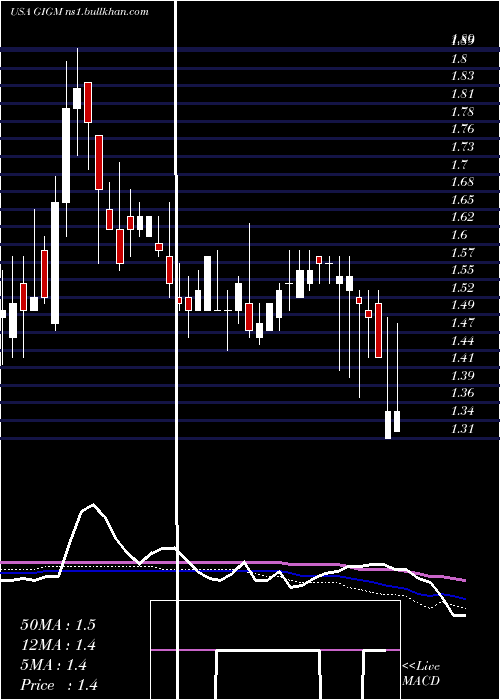Click the '50MA : 1.5' readout
The height and width of the screenshot is (700, 500).
58,625
